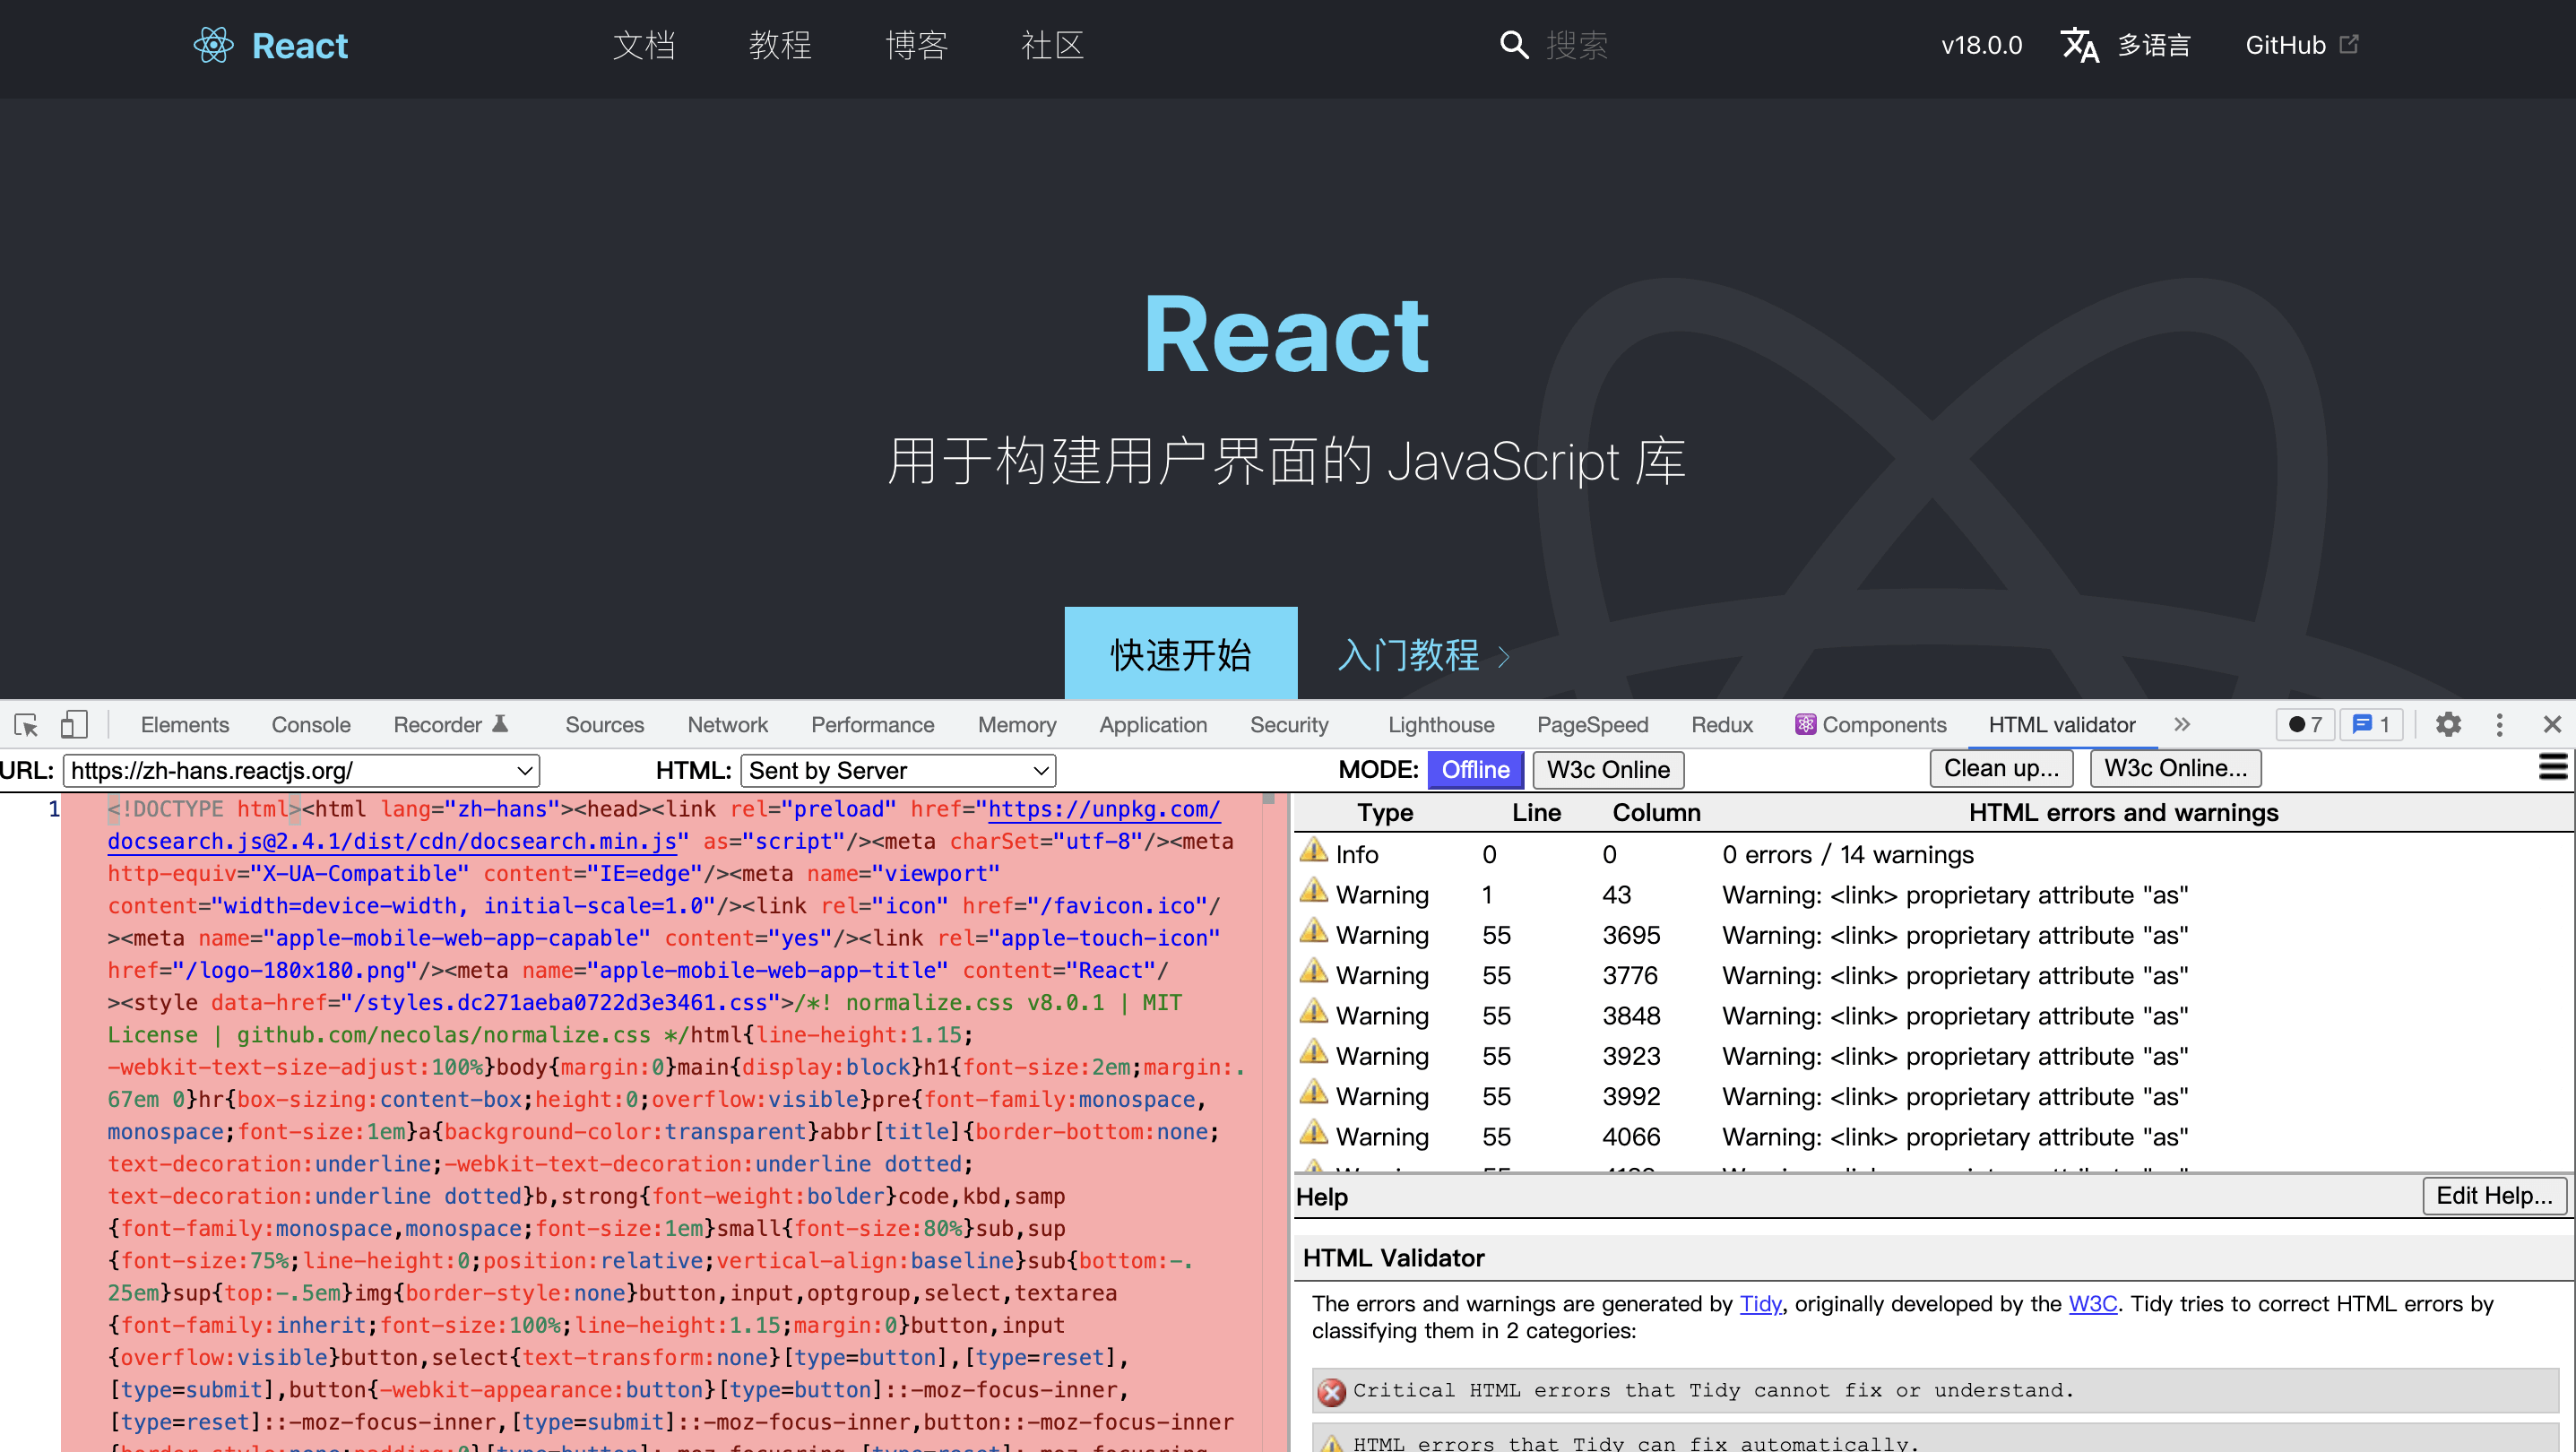2576x1452 pixels.
Task: Open the Lighthouse tab
Action: click(1441, 725)
